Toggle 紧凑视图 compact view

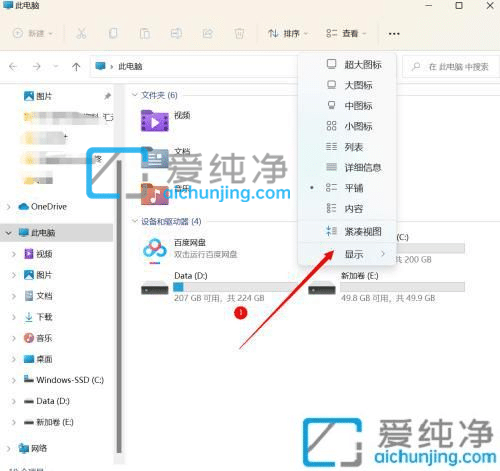(x=347, y=231)
